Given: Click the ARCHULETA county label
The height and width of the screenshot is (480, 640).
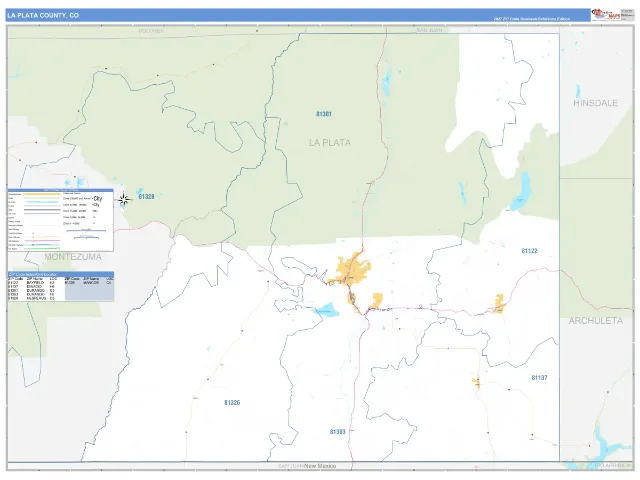Looking at the screenshot, I should [x=596, y=321].
